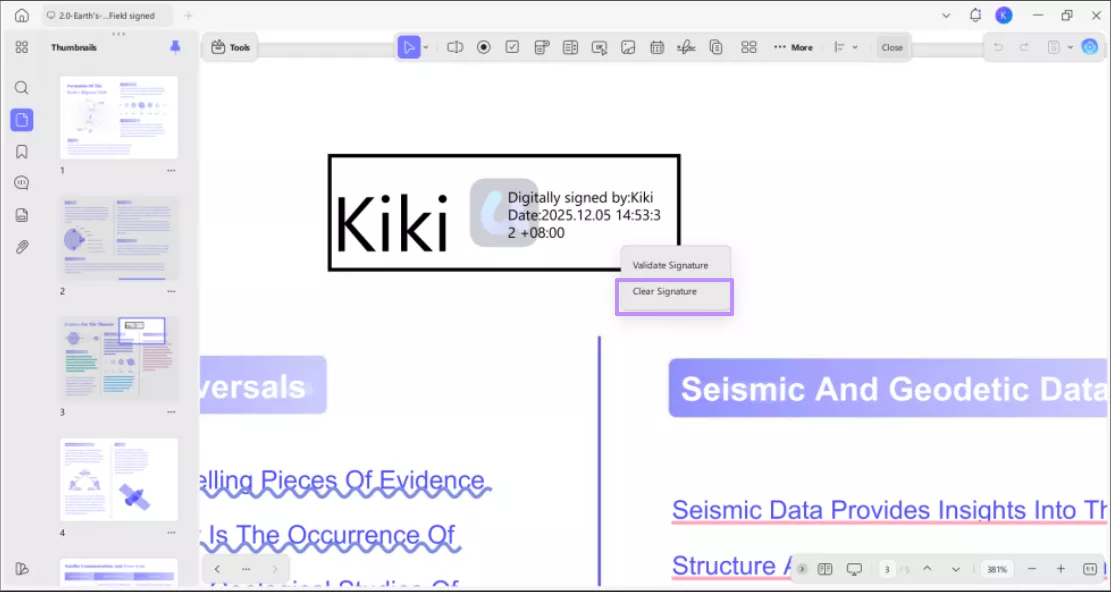The image size is (1111, 592).
Task: Select the checkbox field tool
Action: click(x=511, y=46)
